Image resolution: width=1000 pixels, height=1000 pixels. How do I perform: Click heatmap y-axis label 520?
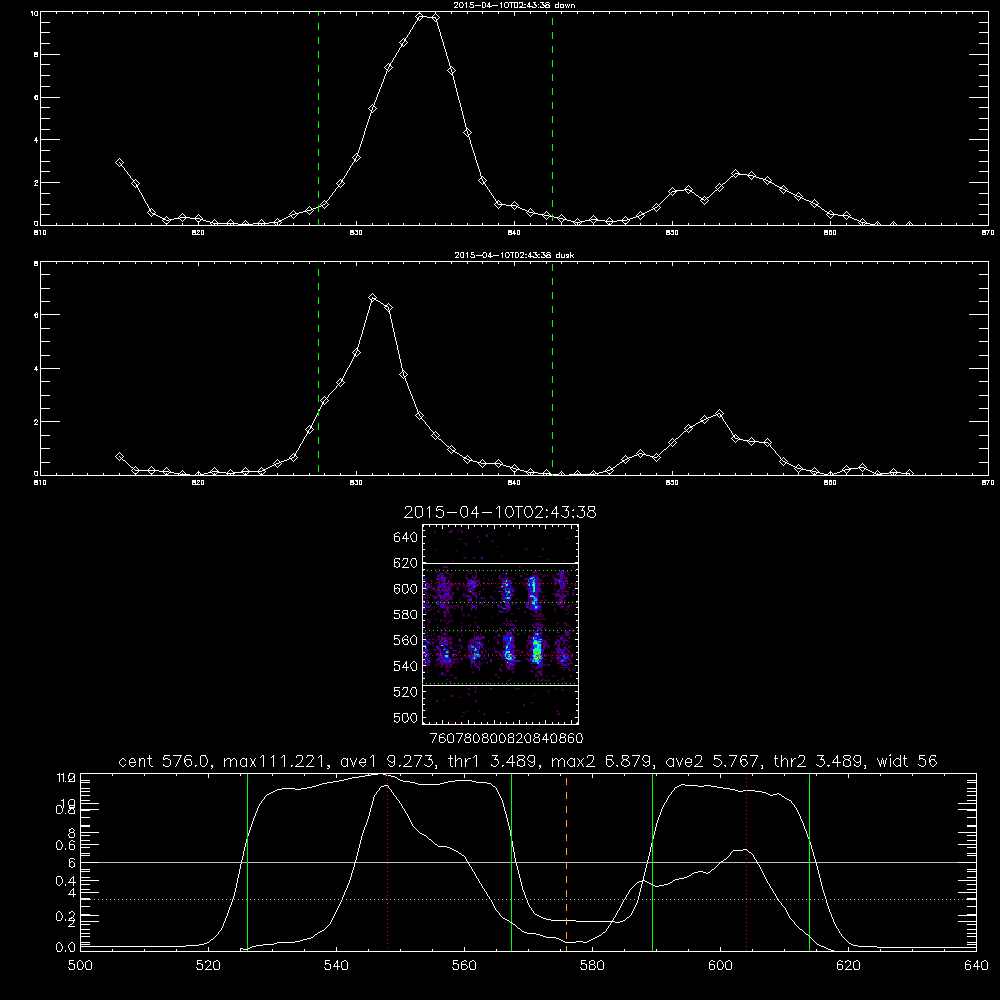click(x=406, y=692)
